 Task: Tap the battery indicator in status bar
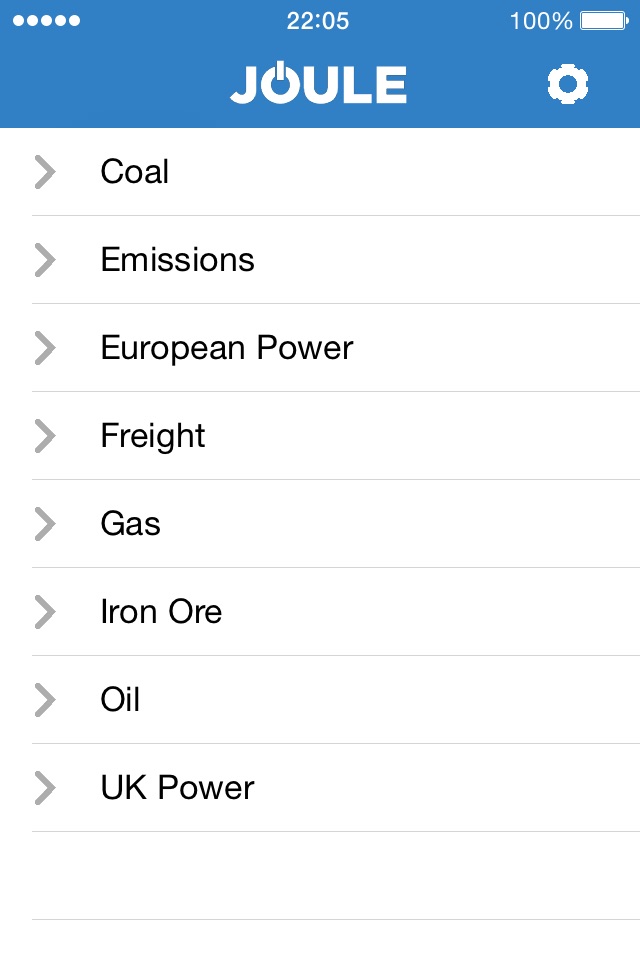point(604,20)
